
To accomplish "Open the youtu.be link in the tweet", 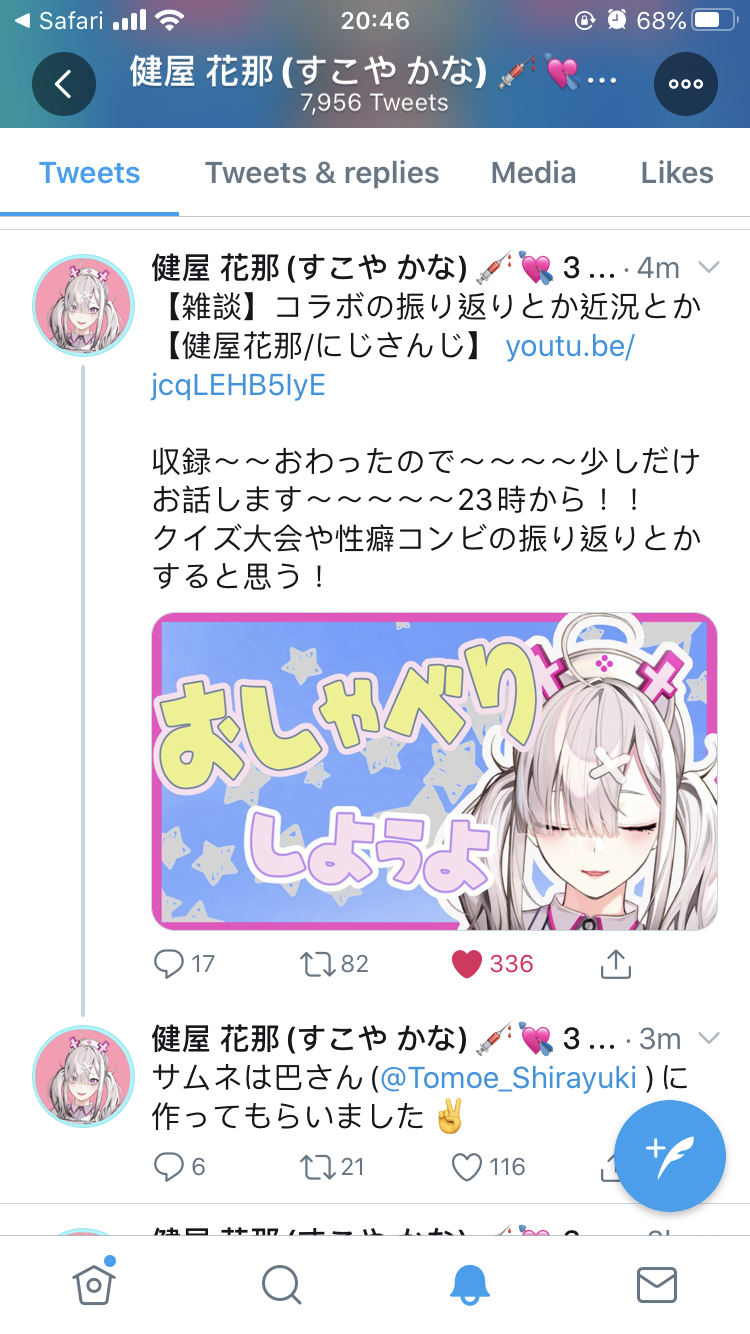I will (x=393, y=366).
